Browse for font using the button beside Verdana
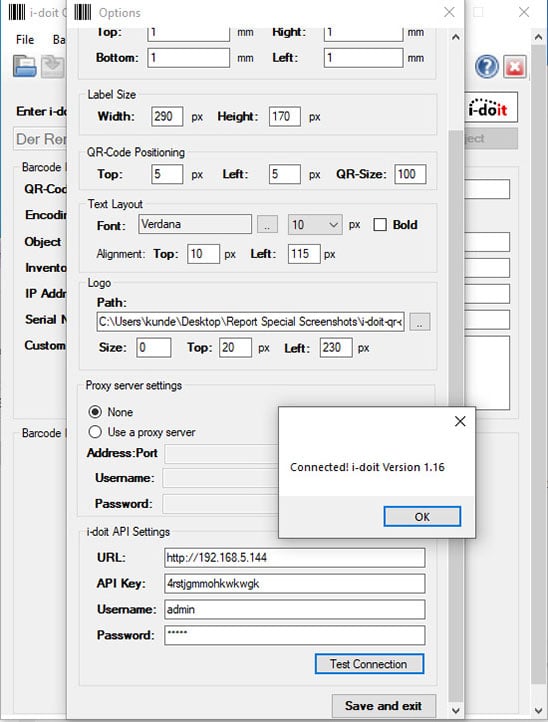The width and height of the screenshot is (548, 722). [x=267, y=225]
